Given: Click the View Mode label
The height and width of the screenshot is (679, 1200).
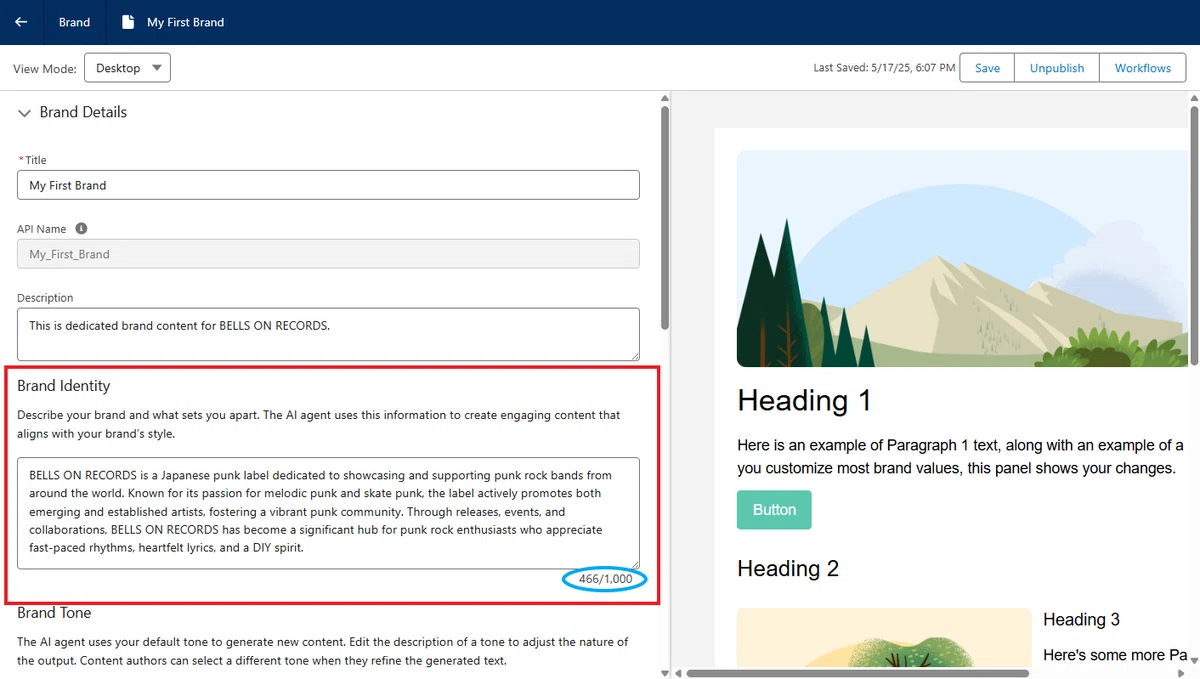Looking at the screenshot, I should coord(44,69).
